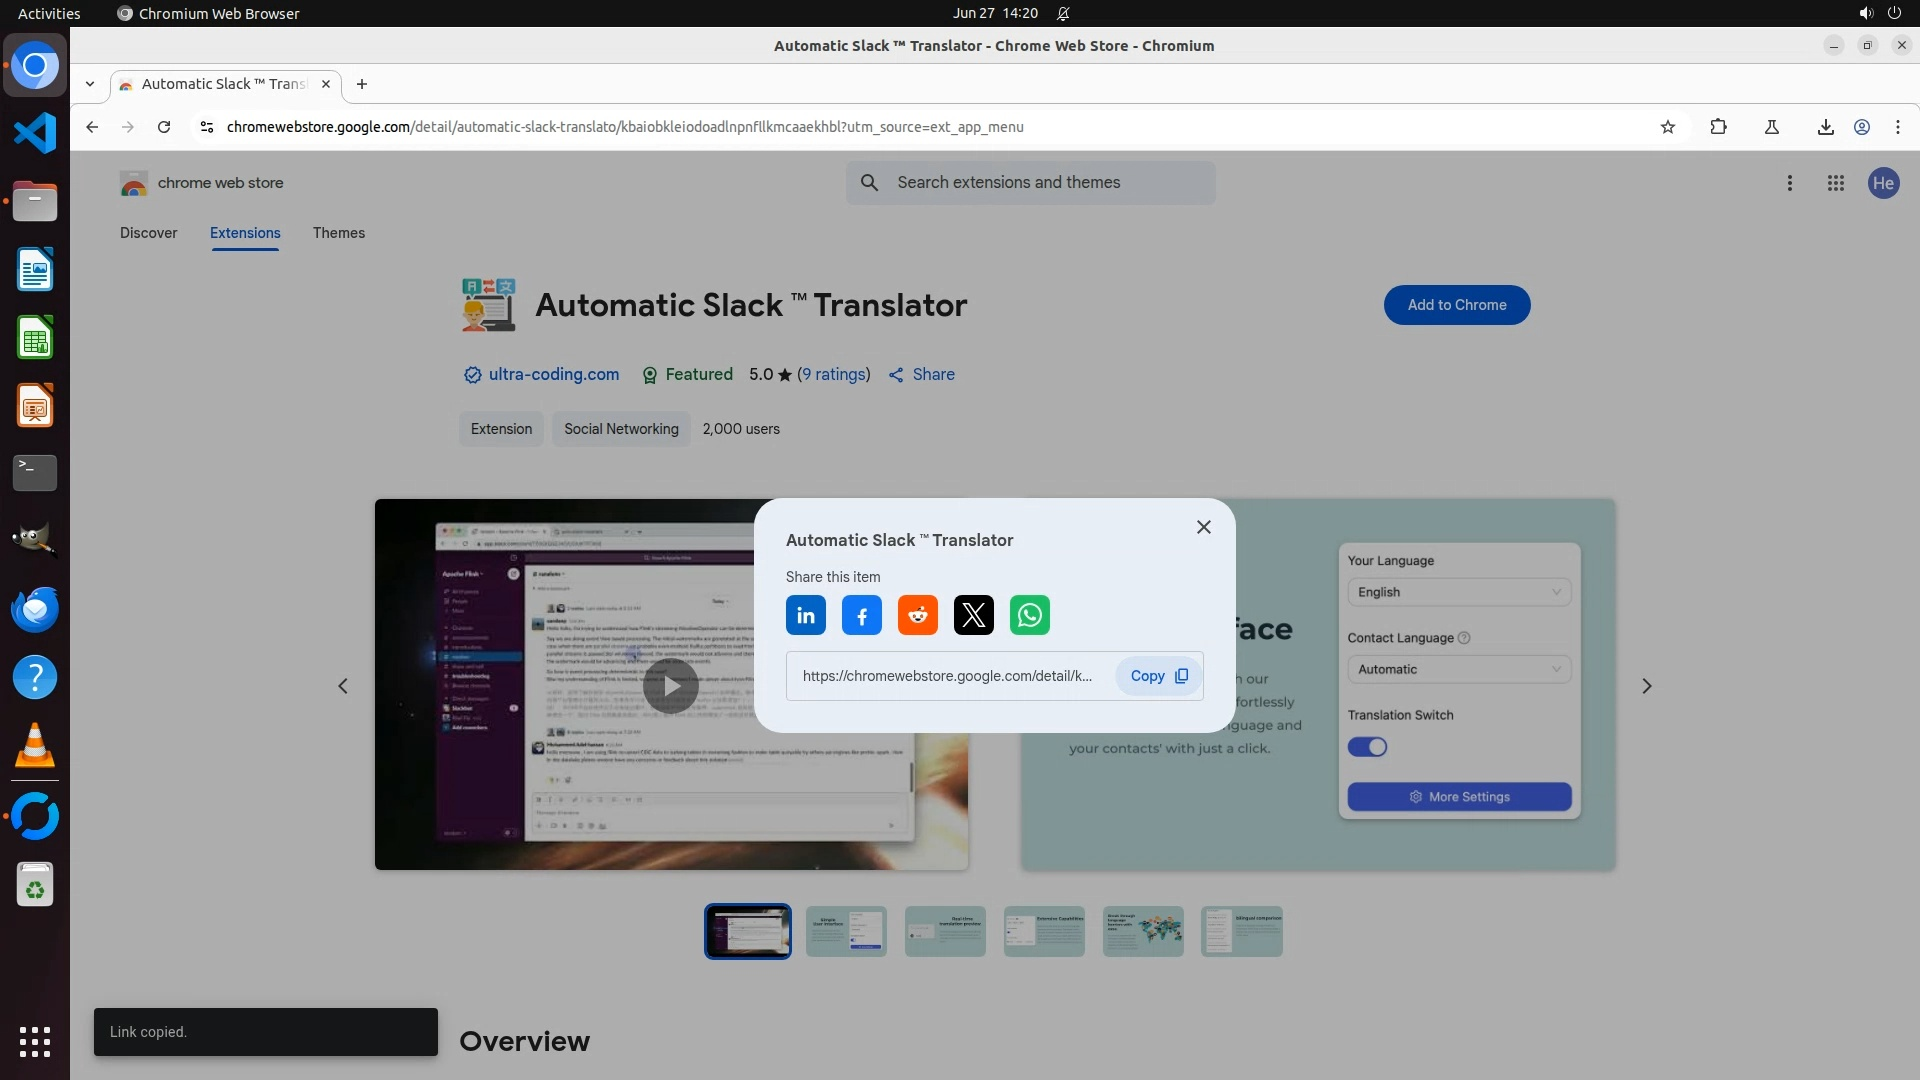Screen dimensions: 1920x1080
Task: Close the share dialog
Action: point(1203,527)
